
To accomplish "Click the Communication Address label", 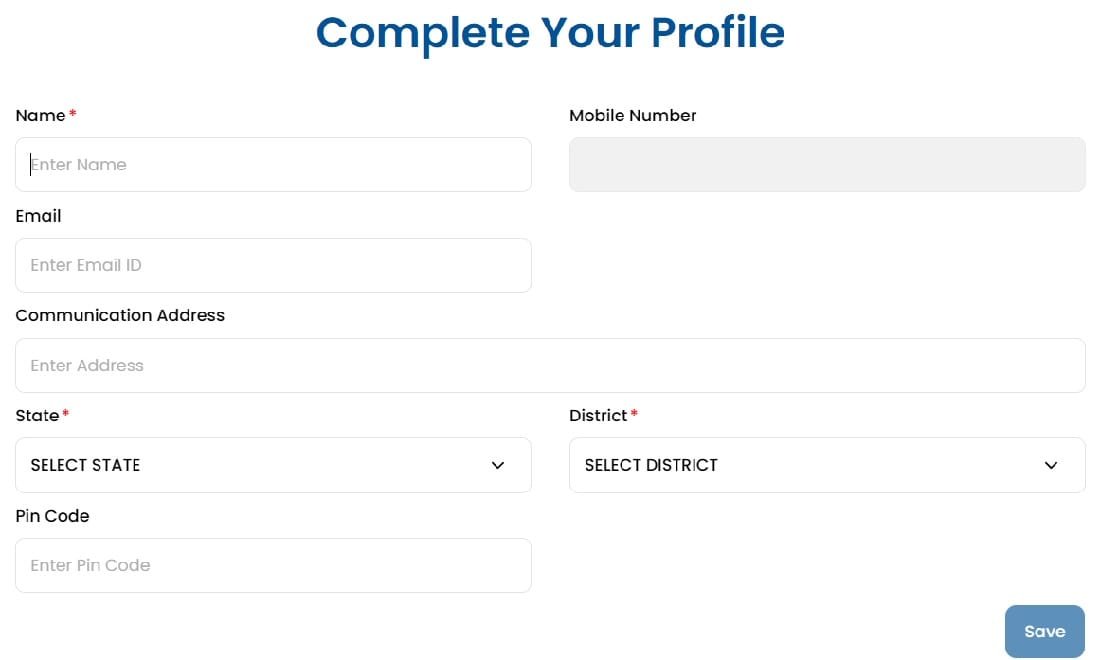I will tap(120, 315).
